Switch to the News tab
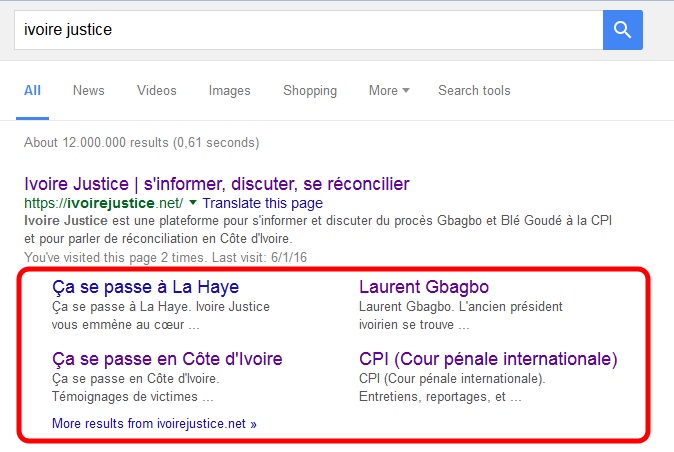The width and height of the screenshot is (674, 452). point(89,91)
